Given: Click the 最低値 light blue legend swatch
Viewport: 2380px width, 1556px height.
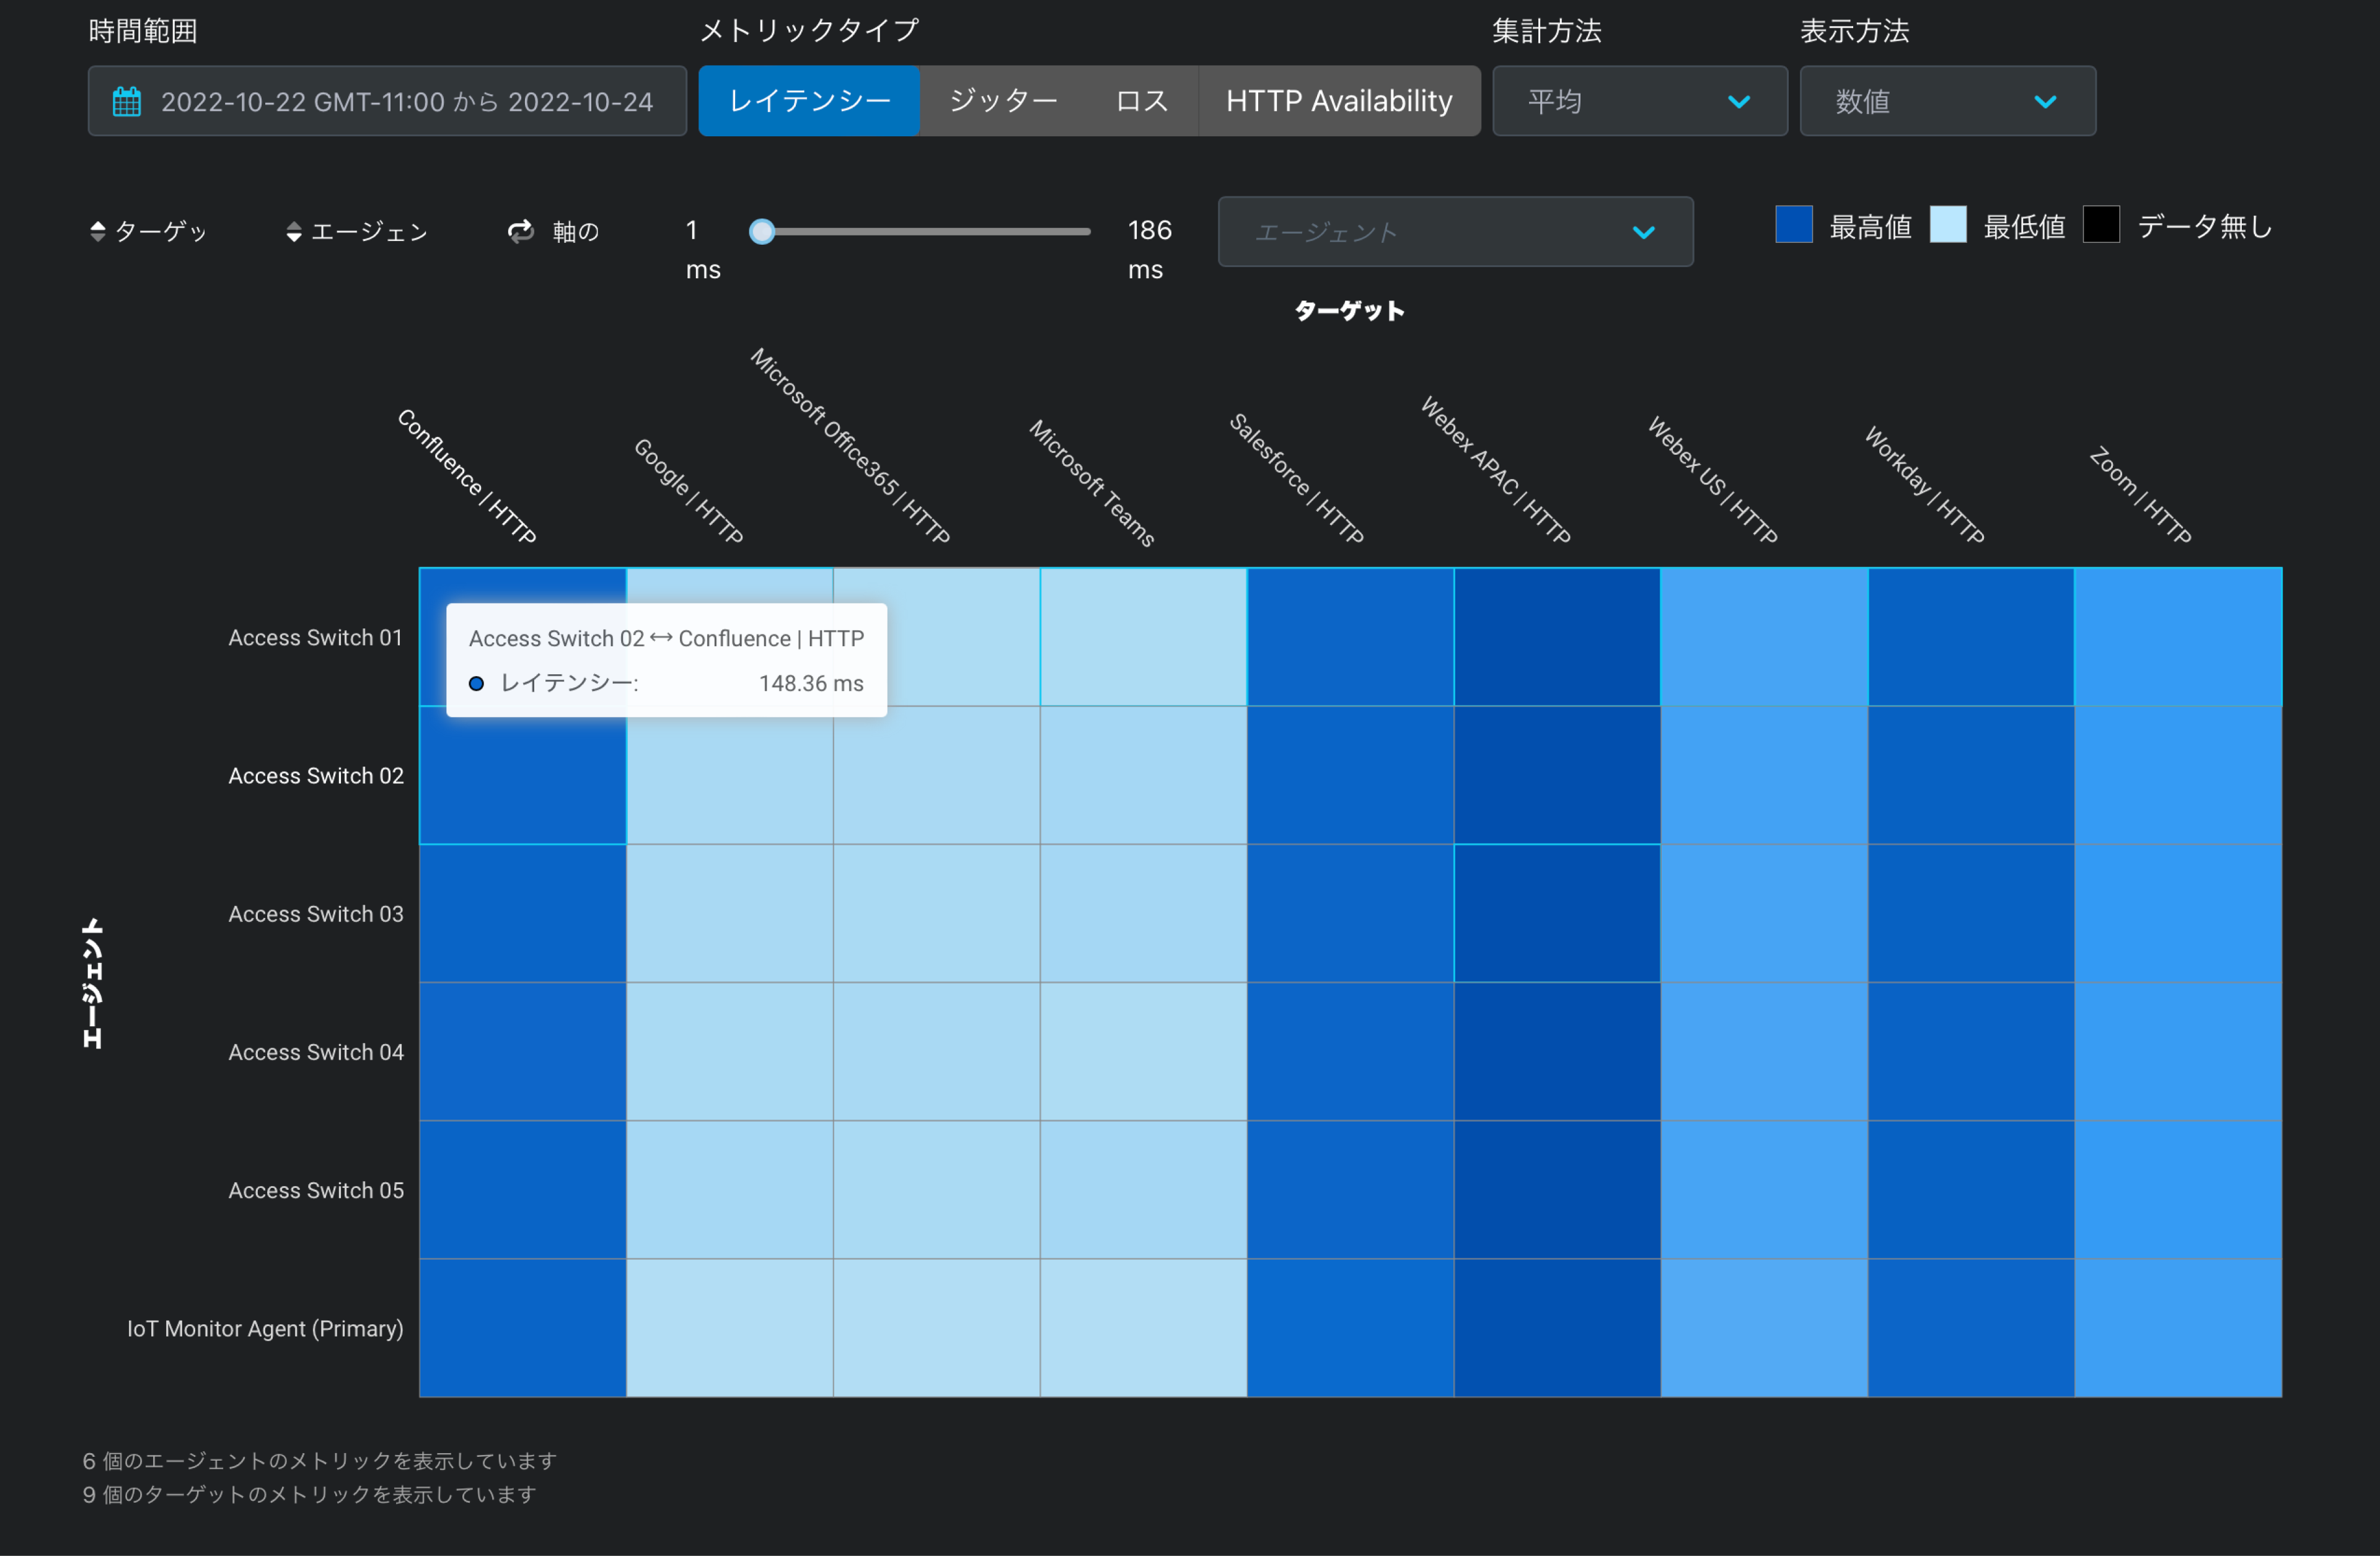Looking at the screenshot, I should (x=1947, y=224).
